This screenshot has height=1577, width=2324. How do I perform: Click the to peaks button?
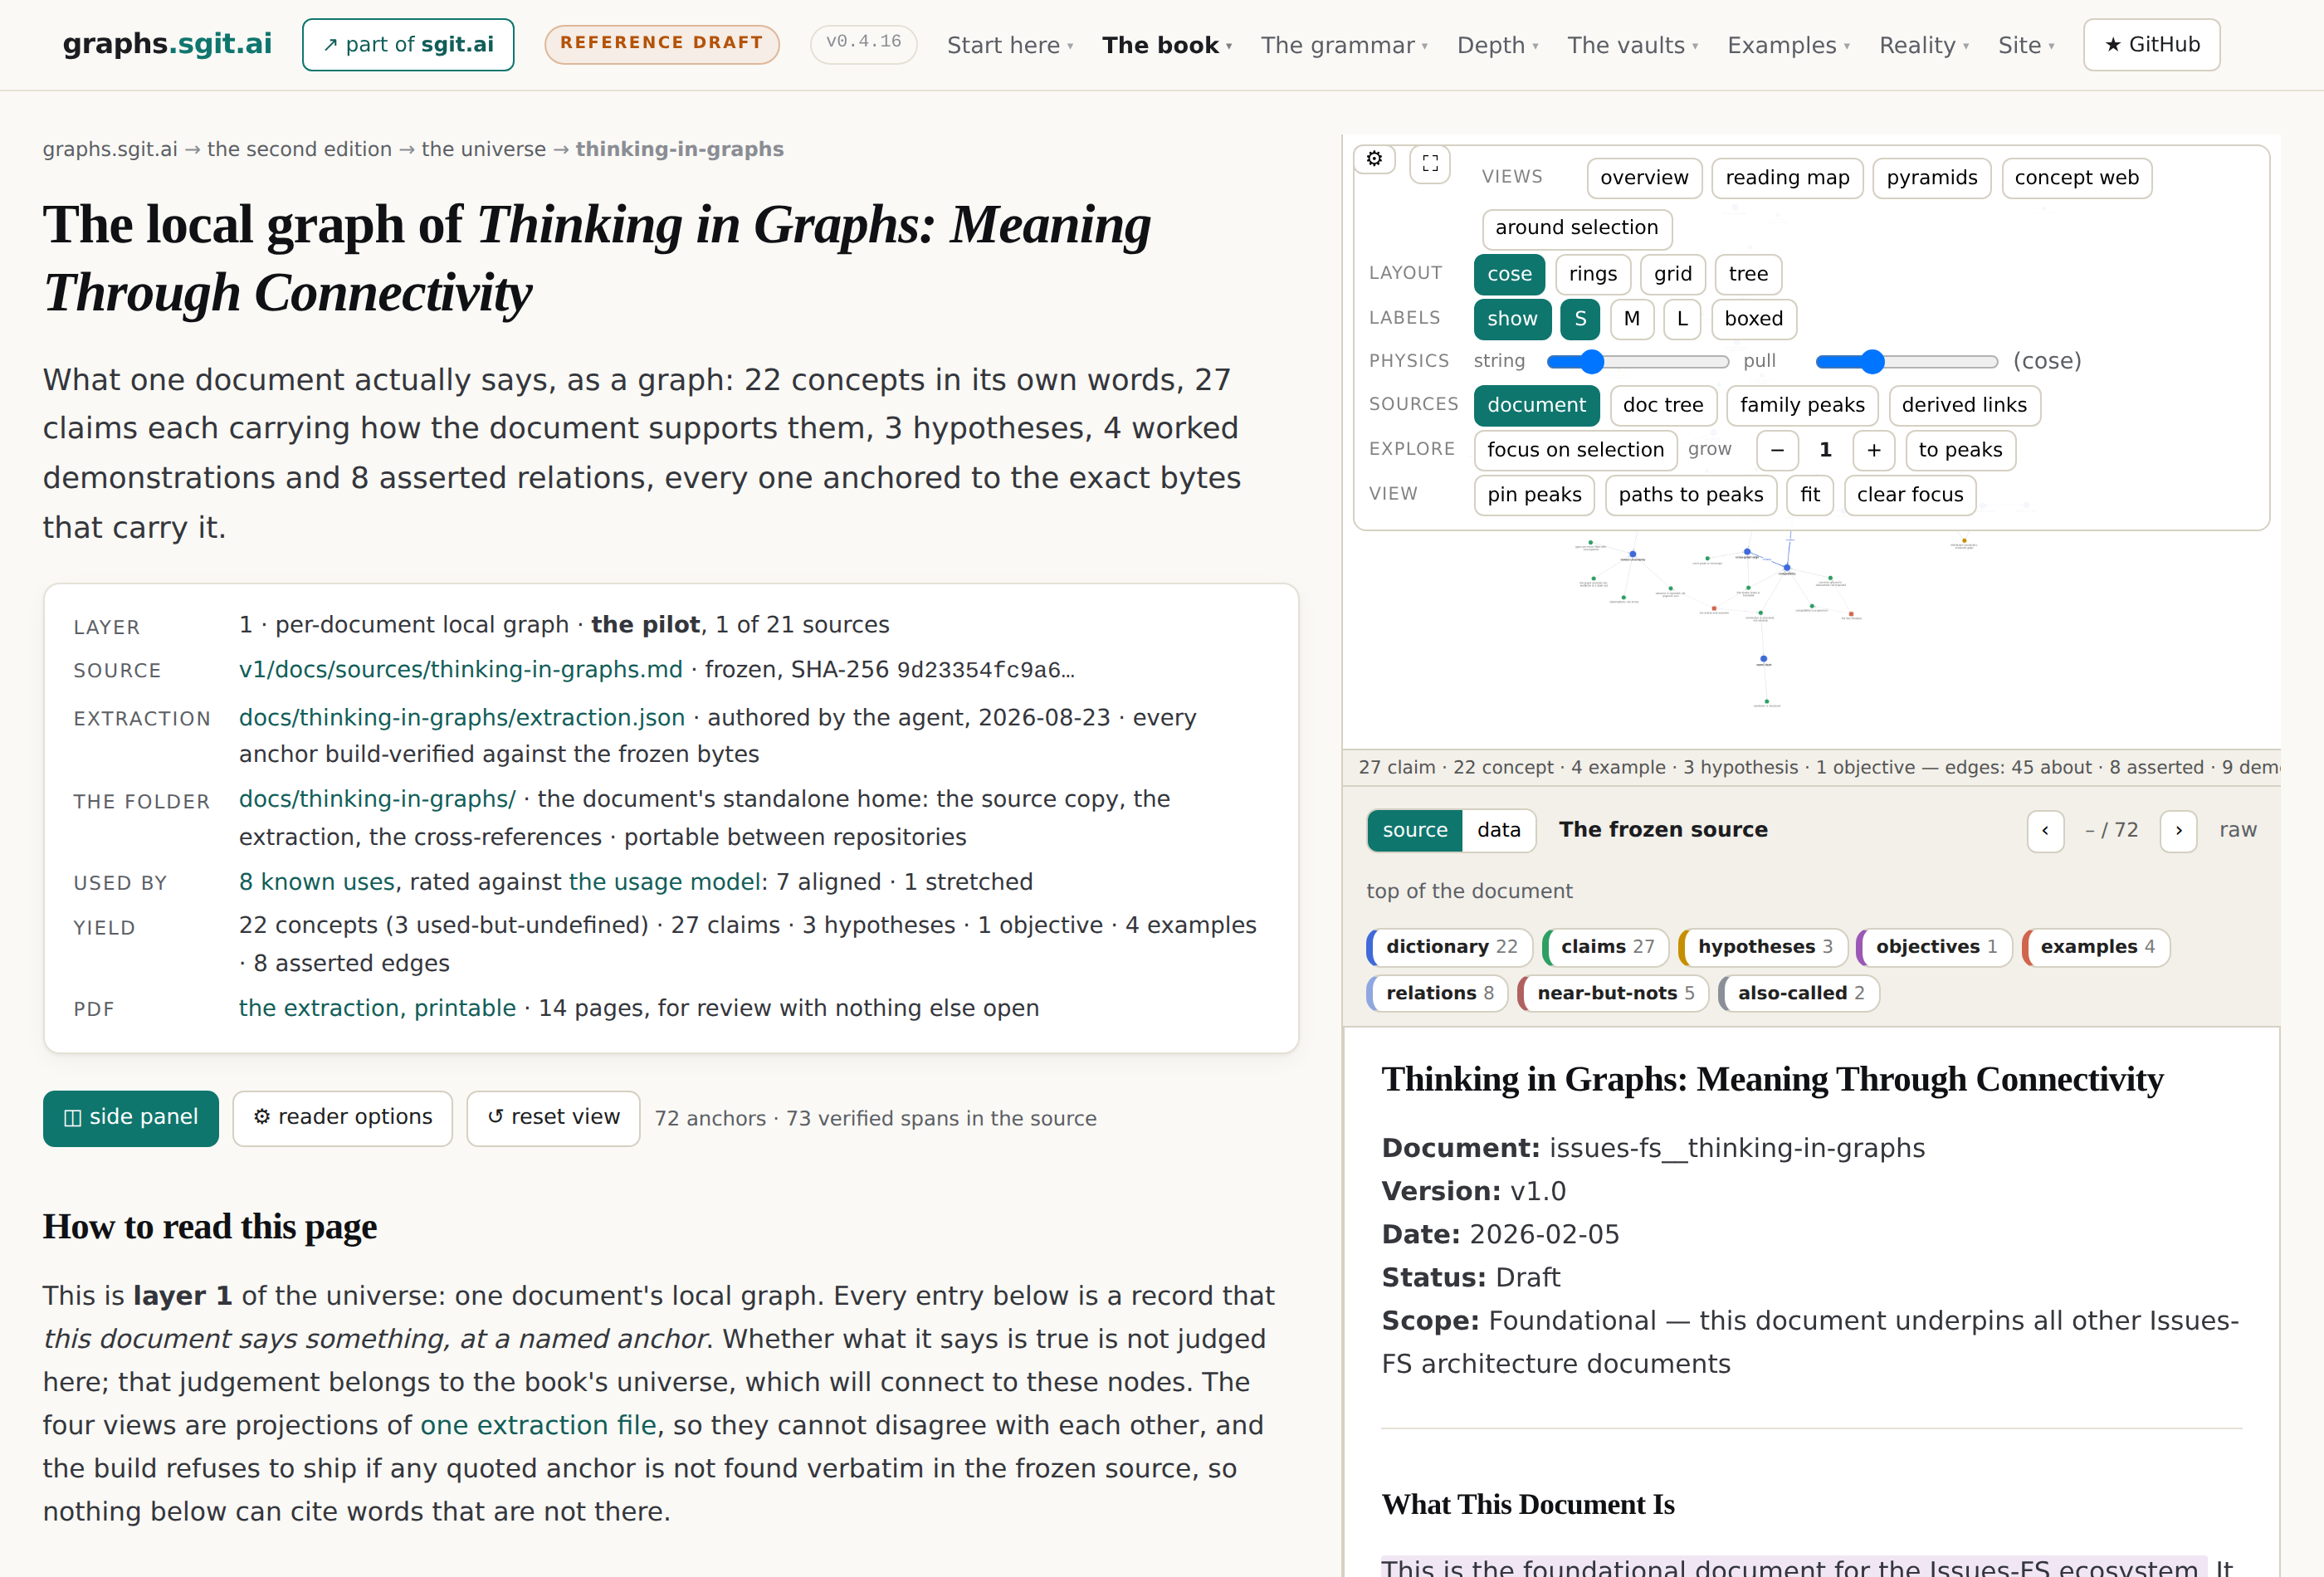pos(1960,450)
